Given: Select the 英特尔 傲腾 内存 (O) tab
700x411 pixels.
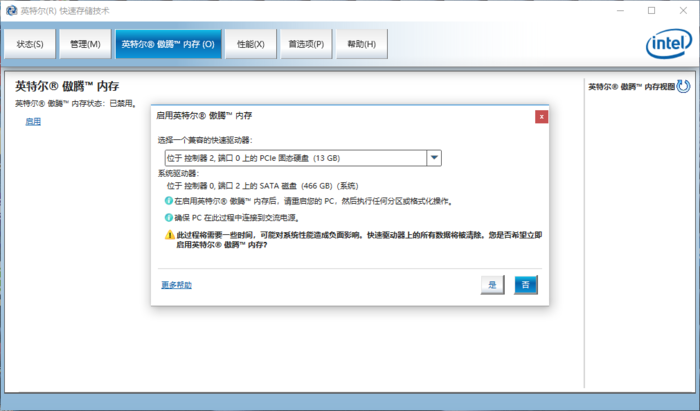Looking at the screenshot, I should tap(168, 44).
